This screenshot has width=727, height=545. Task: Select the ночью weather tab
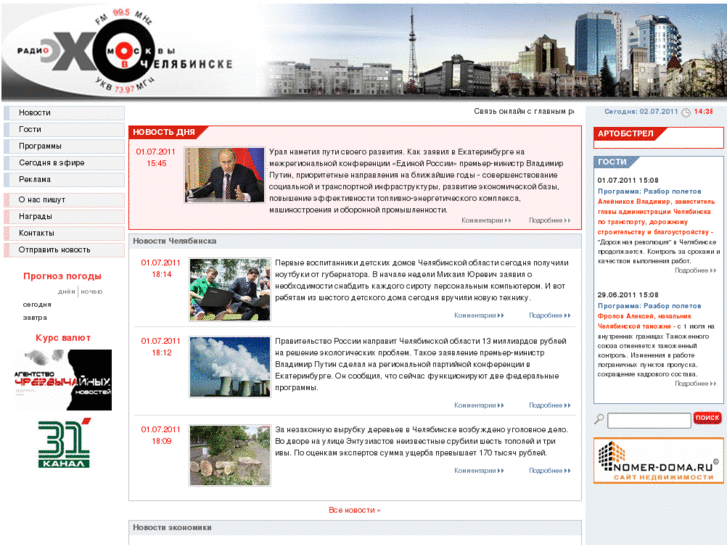91,292
